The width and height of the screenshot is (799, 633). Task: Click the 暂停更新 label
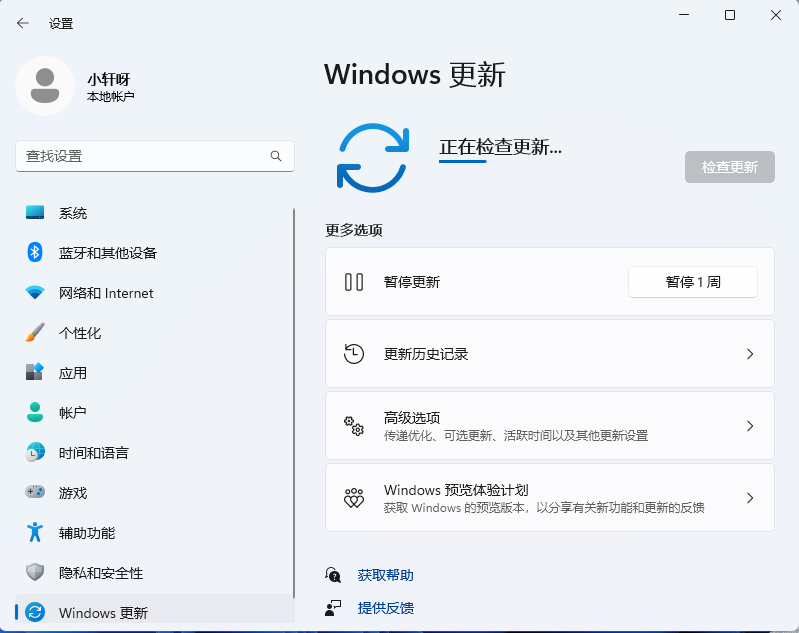click(412, 282)
